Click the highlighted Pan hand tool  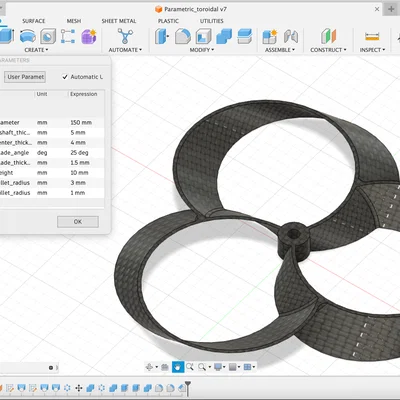(178, 367)
